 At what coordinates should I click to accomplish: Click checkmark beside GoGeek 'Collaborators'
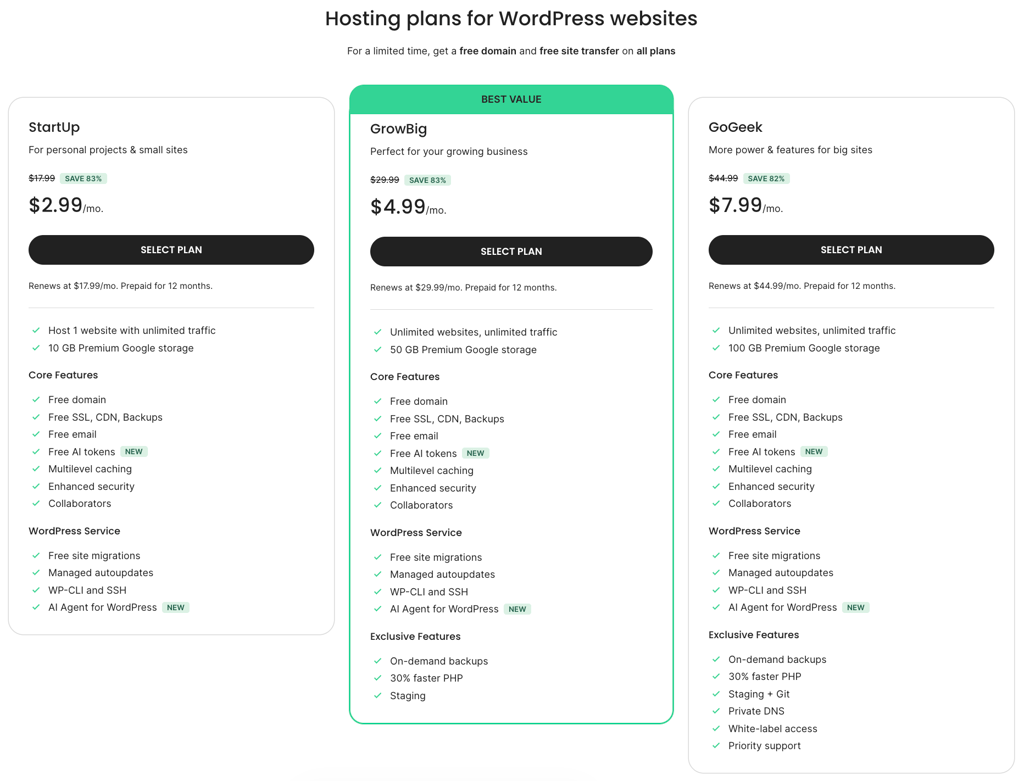[716, 503]
